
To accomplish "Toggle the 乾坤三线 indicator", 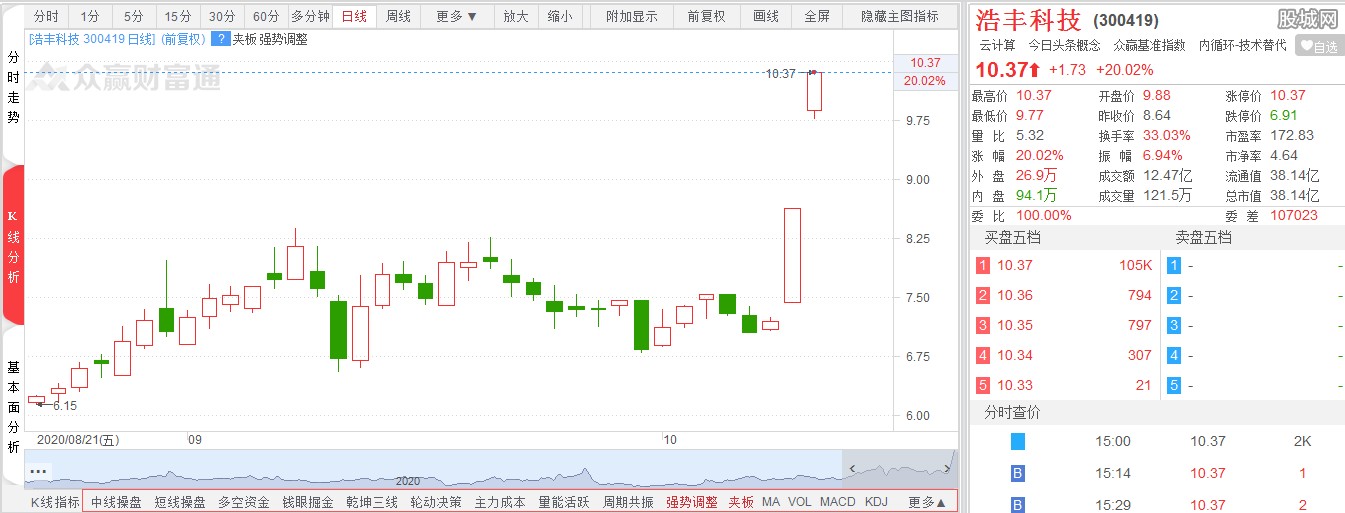I will (x=372, y=502).
